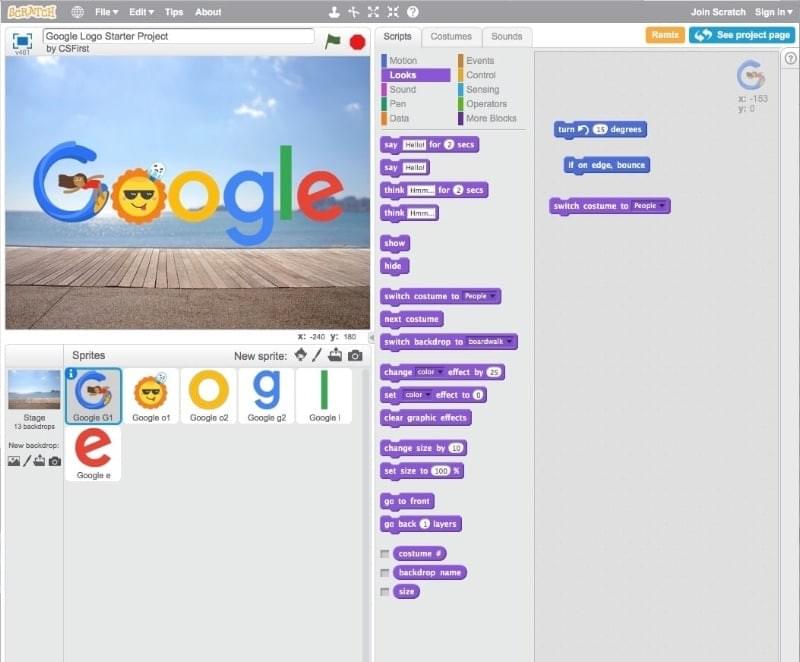
Task: Open the People dropdown in the scripts-area costume block
Action: 649,206
